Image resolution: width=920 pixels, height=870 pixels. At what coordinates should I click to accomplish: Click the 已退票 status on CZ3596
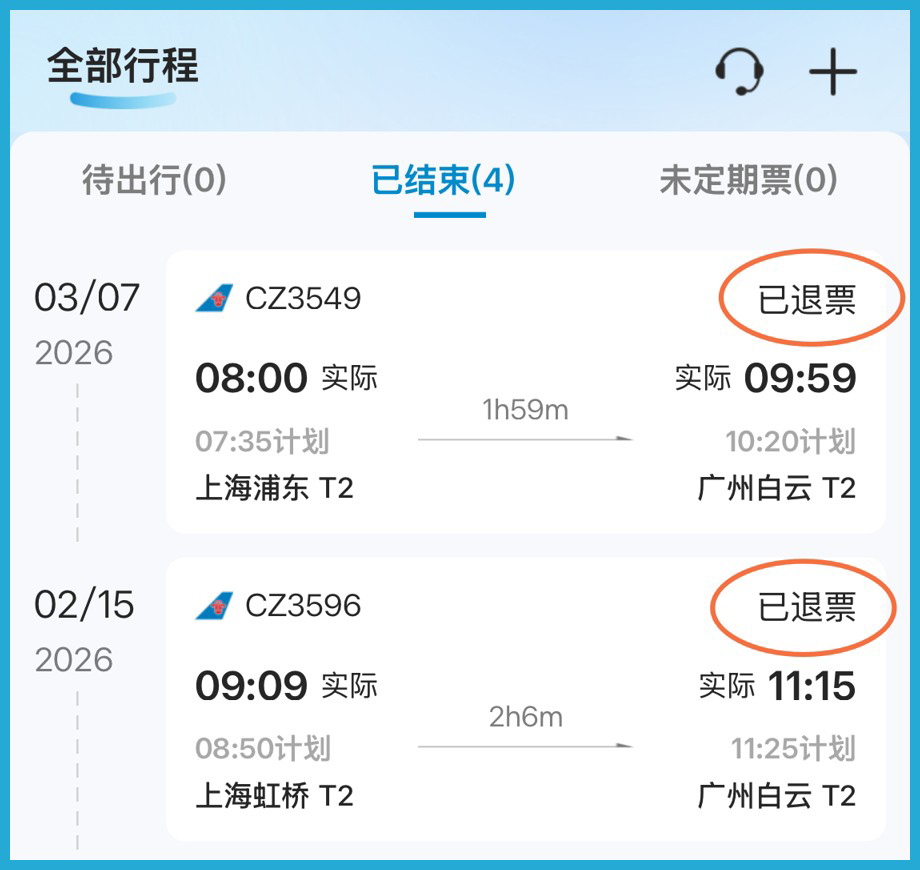[x=807, y=607]
